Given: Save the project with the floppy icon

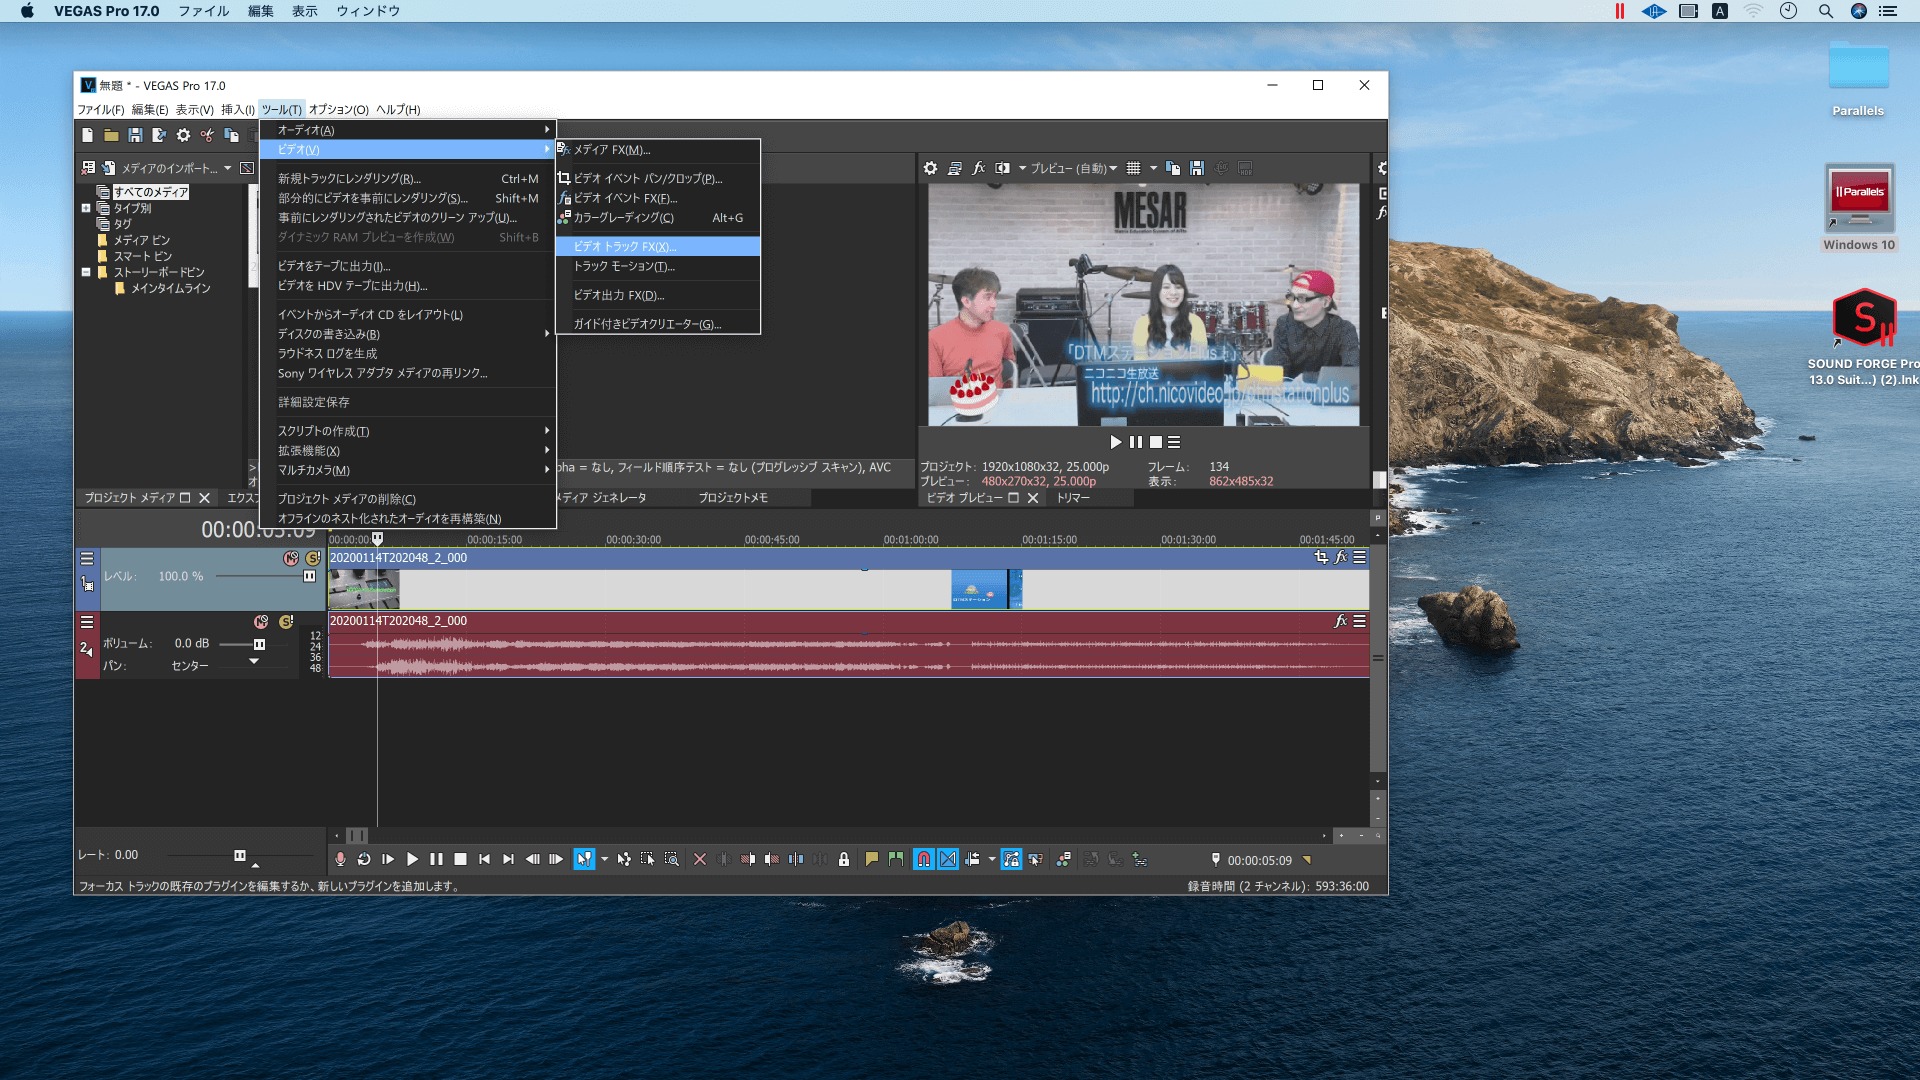Looking at the screenshot, I should click(135, 135).
